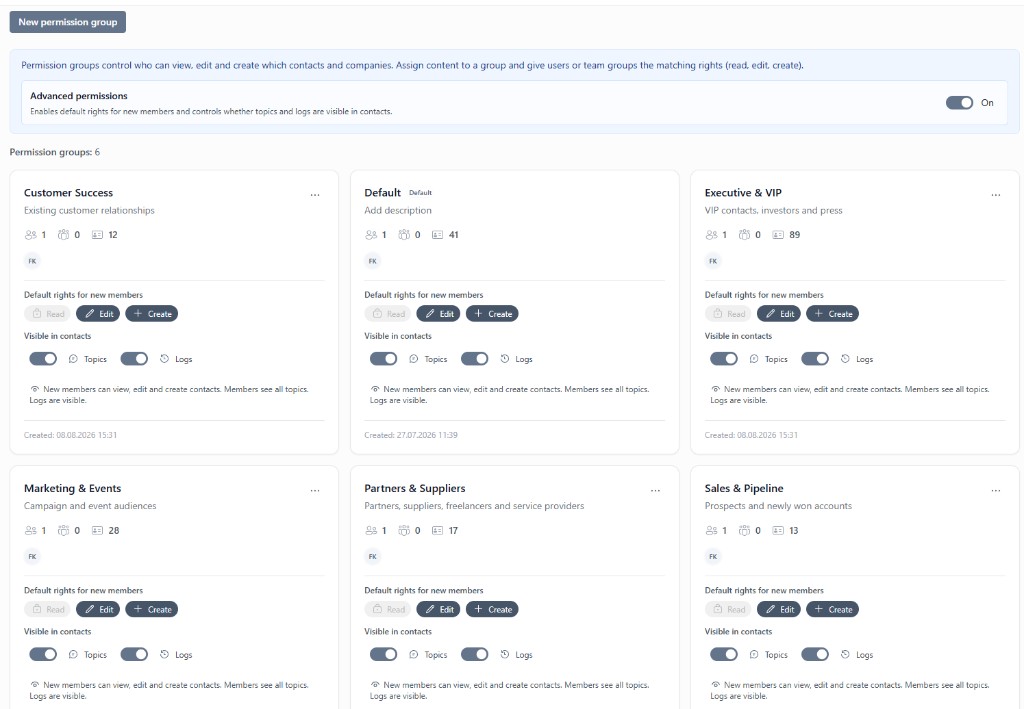
Task: Click the eye icon in Executive & VIP summary
Action: click(x=715, y=389)
